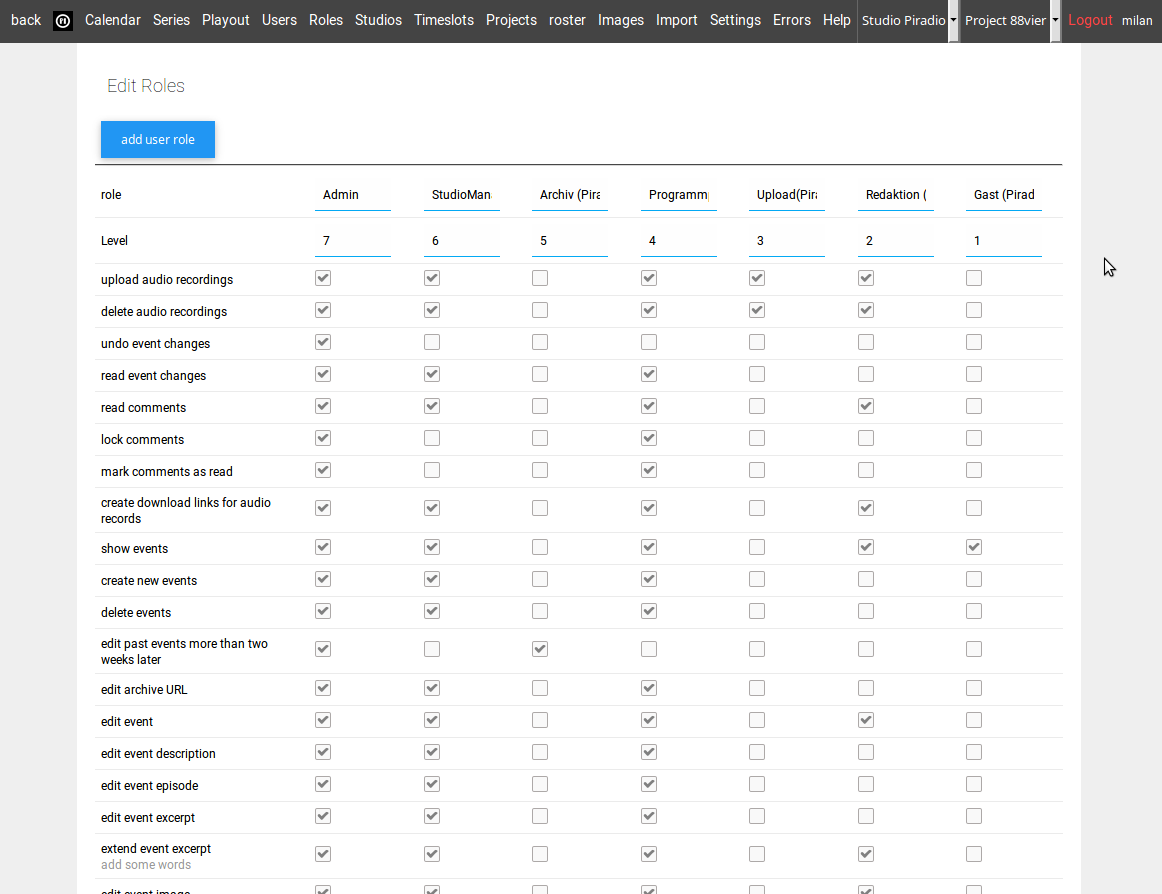
Task: Open the Studio Piradio selector
Action: click(902, 21)
